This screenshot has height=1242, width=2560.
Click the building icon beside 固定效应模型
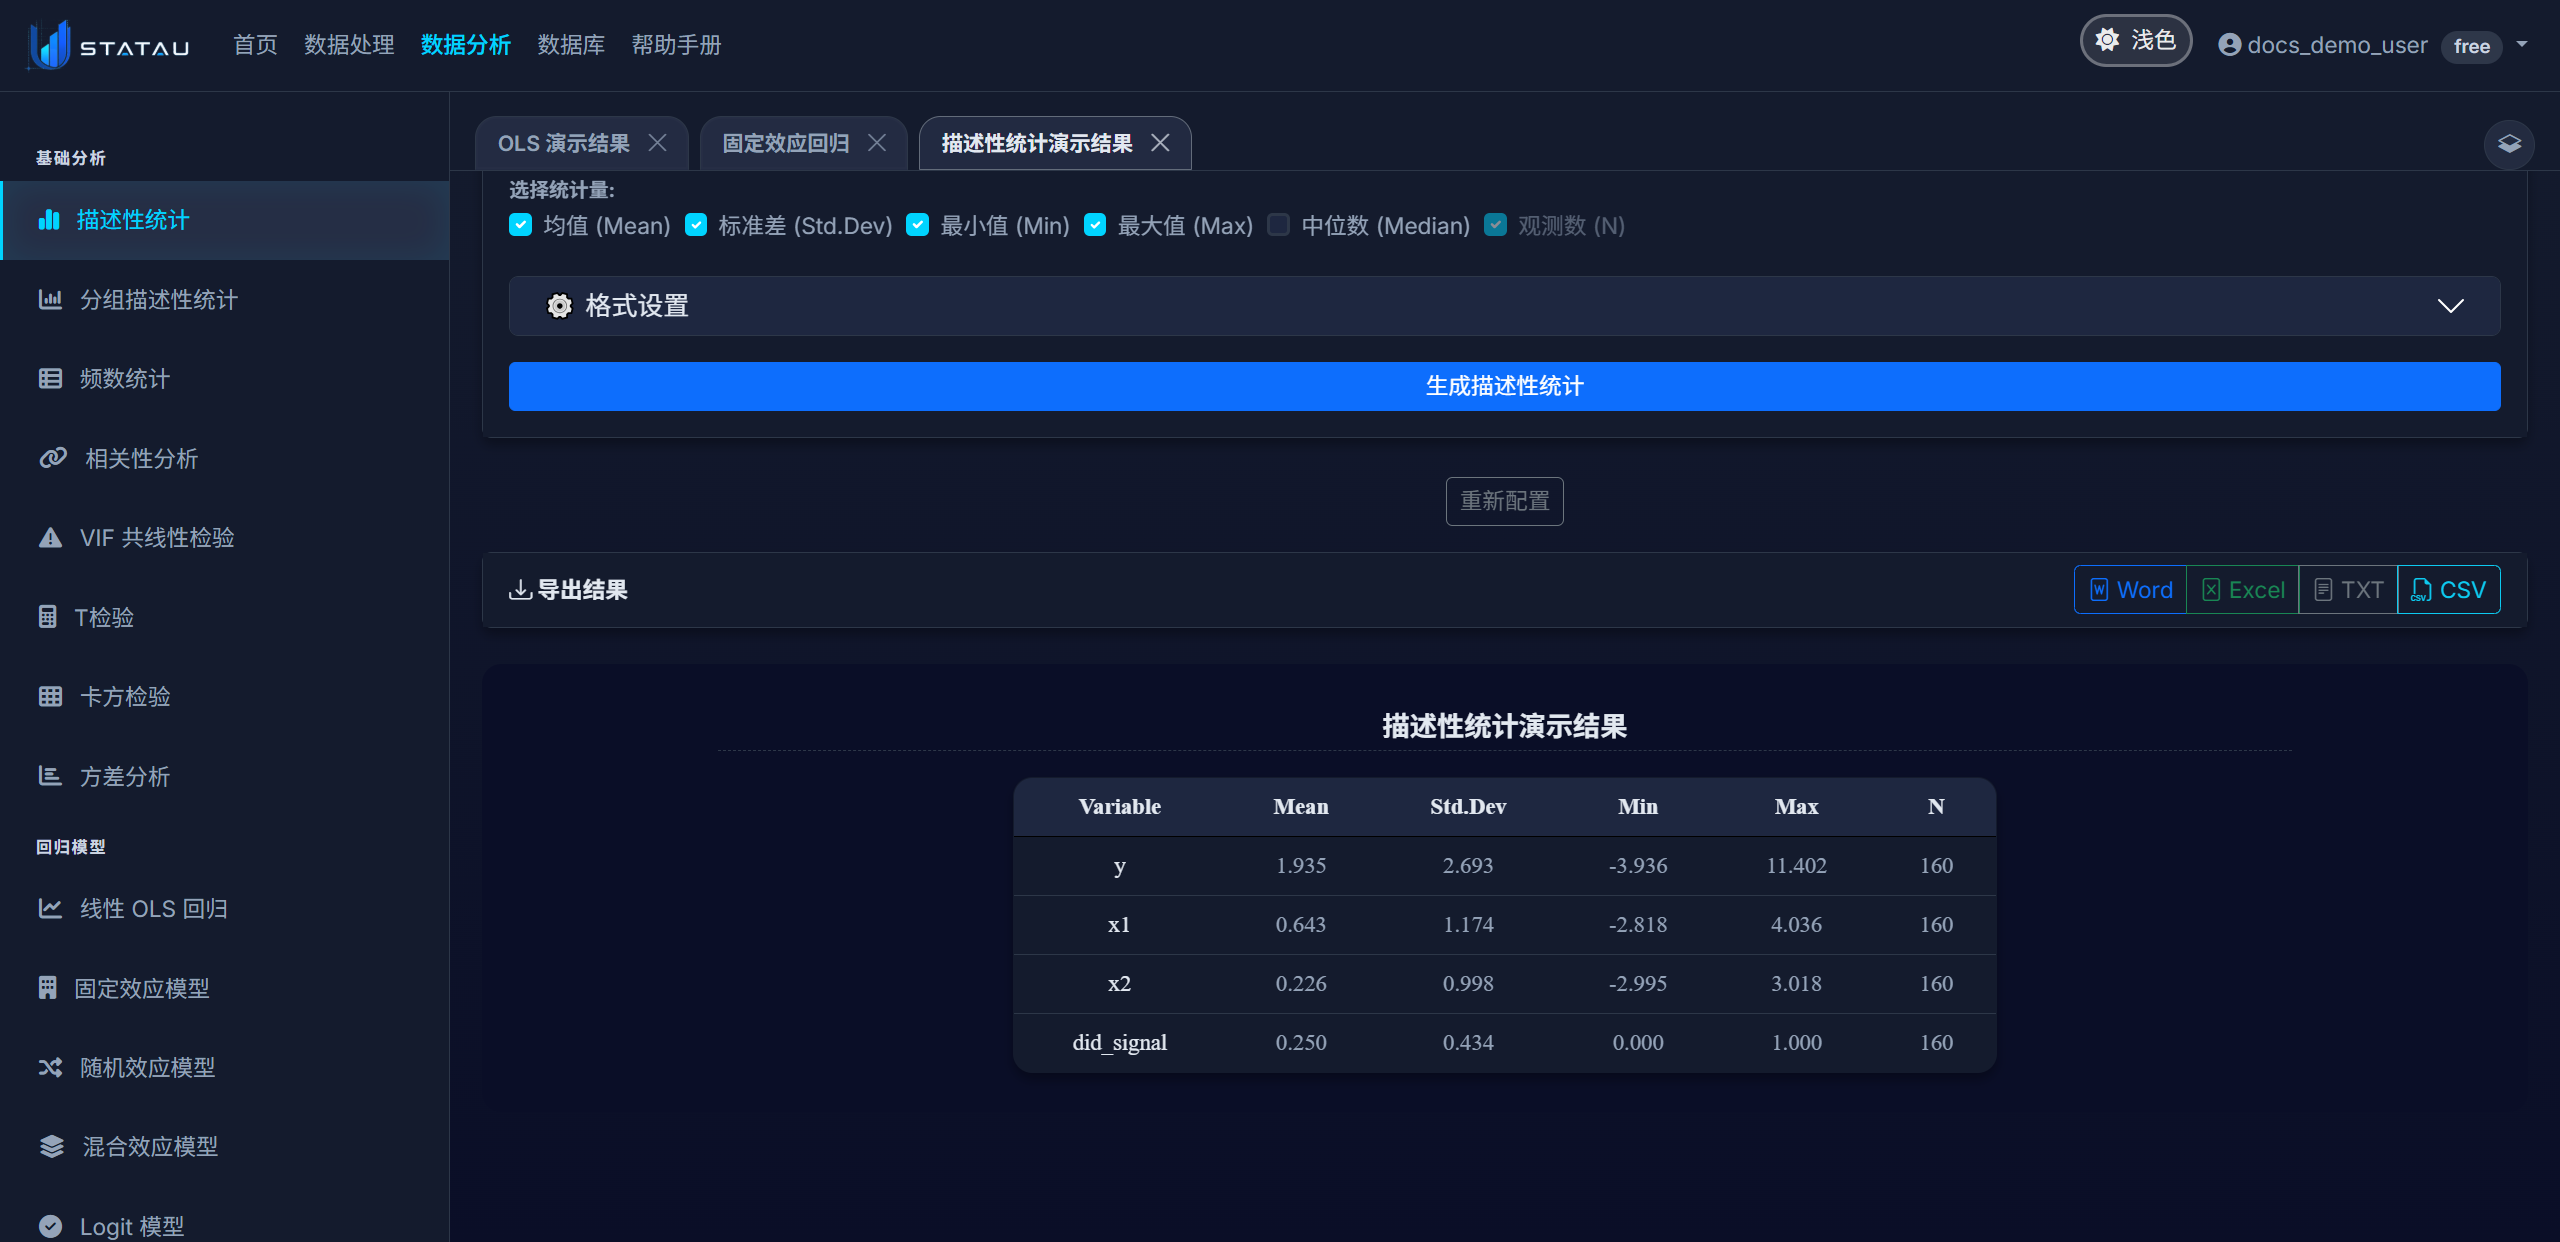point(47,988)
